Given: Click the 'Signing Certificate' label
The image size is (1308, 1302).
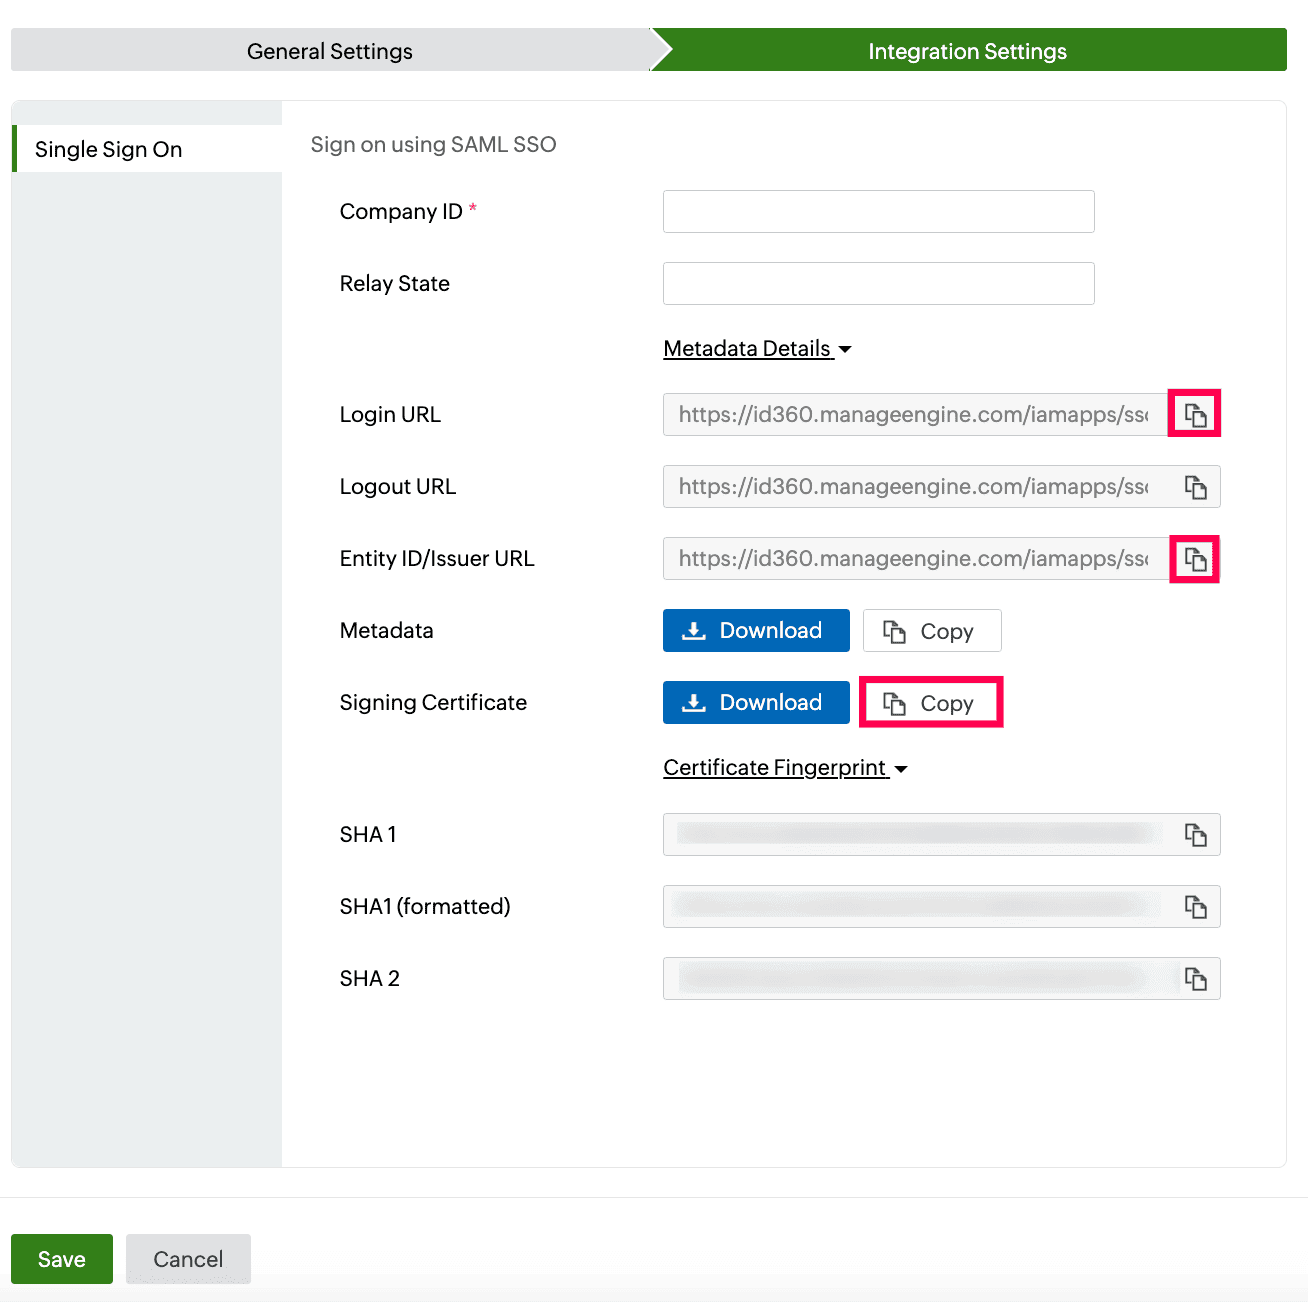Looking at the screenshot, I should (x=433, y=703).
